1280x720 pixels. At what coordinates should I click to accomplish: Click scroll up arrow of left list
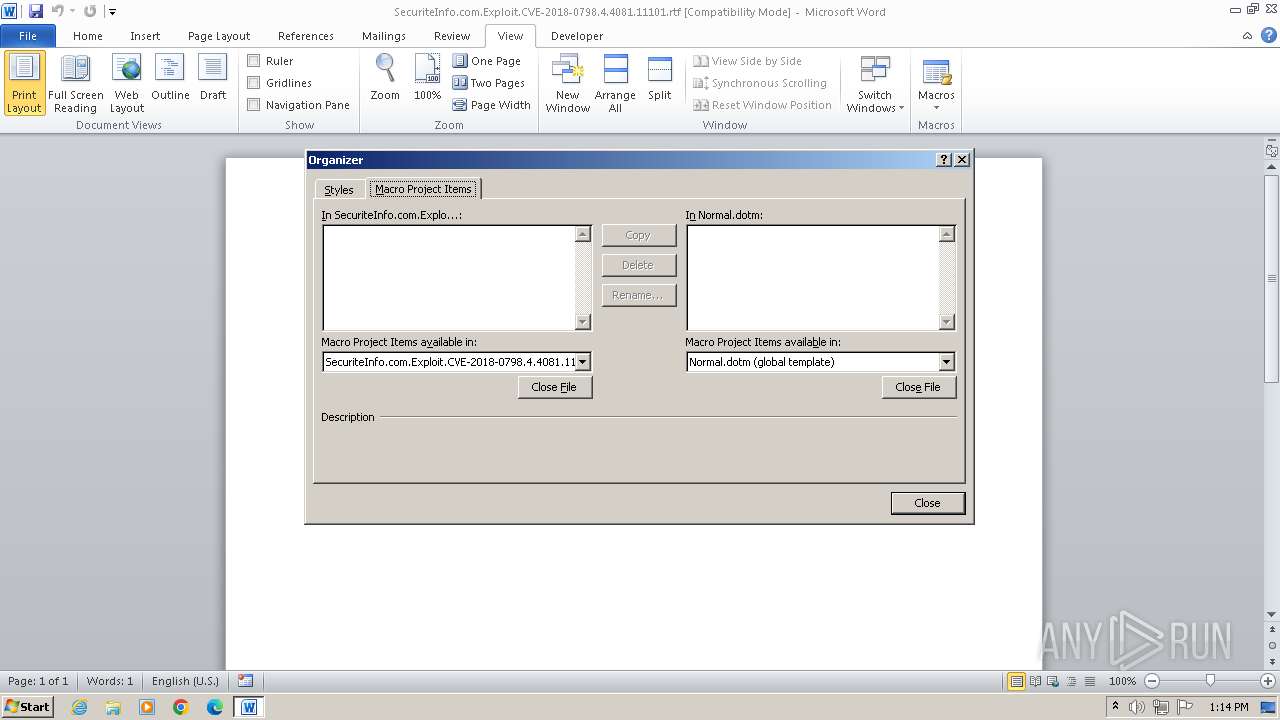[x=583, y=234]
